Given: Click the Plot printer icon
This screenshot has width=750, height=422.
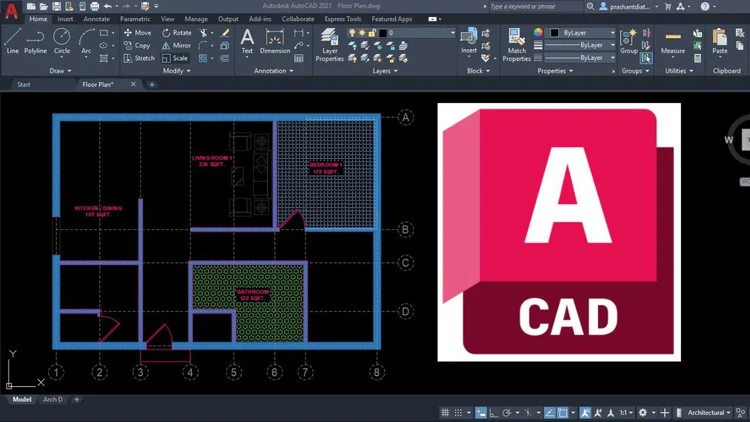Looking at the screenshot, I should pos(95,6).
